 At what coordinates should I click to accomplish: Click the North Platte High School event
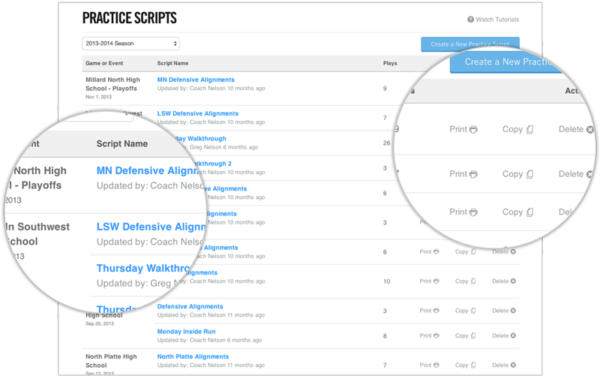coord(111,361)
